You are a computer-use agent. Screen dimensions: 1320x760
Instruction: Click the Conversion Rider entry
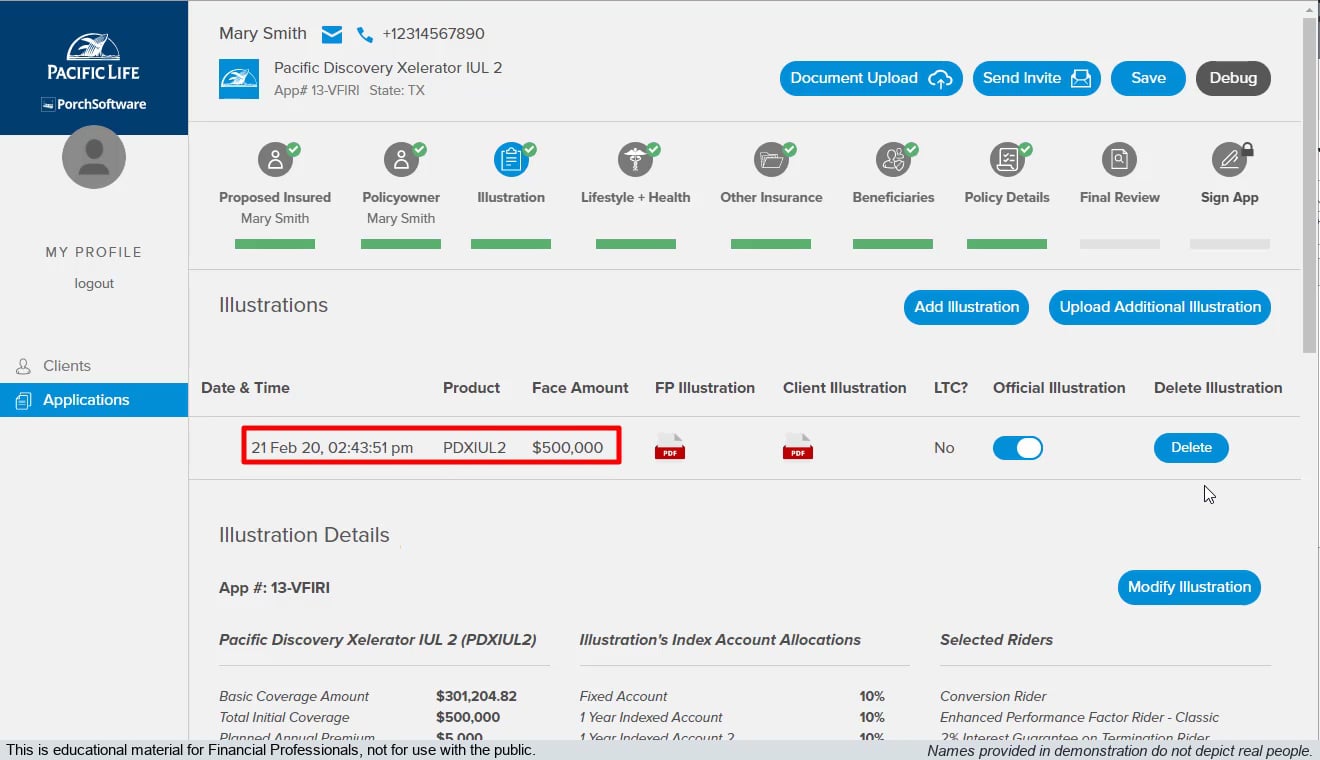click(993, 696)
